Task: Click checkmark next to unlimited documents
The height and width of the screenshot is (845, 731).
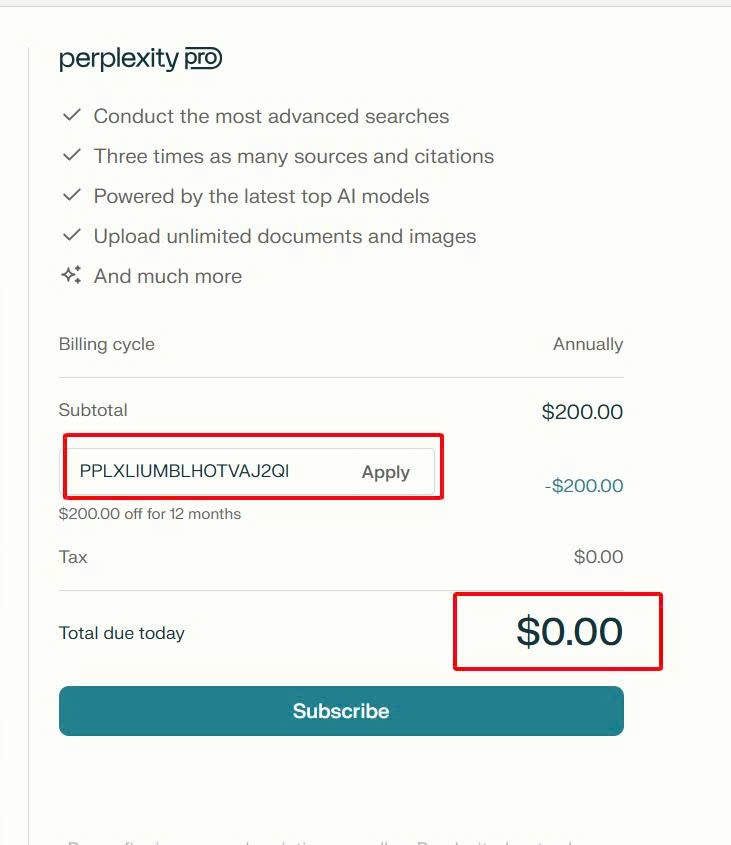Action: [71, 235]
